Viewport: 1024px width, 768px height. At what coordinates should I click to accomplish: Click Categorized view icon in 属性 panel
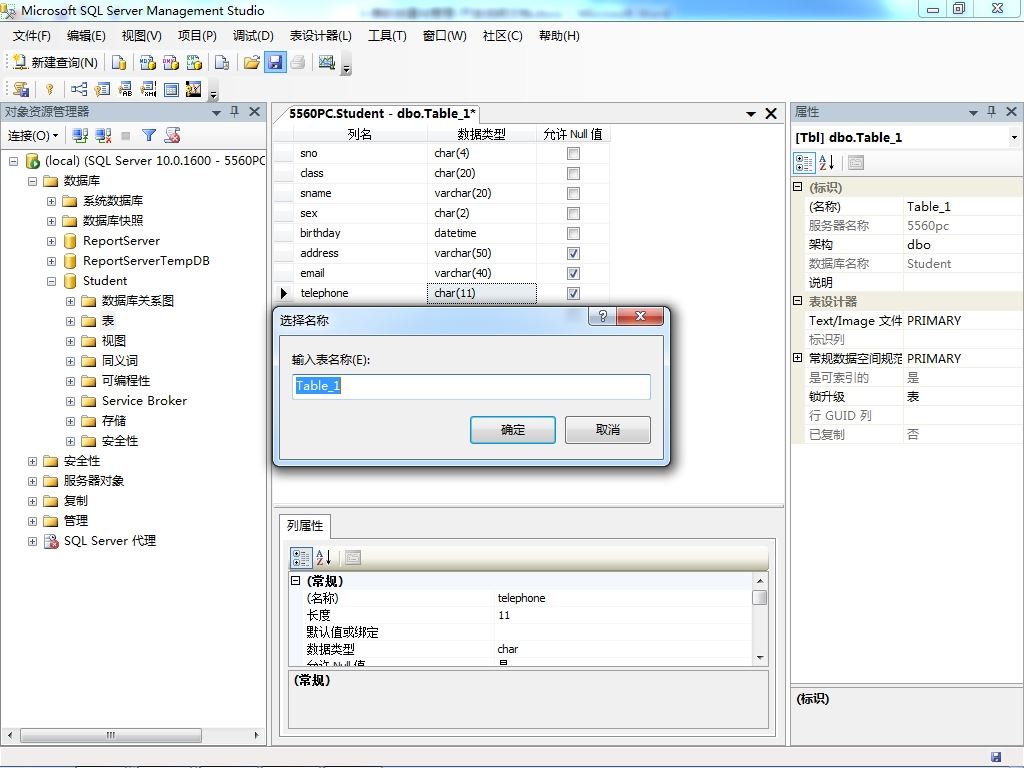[x=804, y=163]
